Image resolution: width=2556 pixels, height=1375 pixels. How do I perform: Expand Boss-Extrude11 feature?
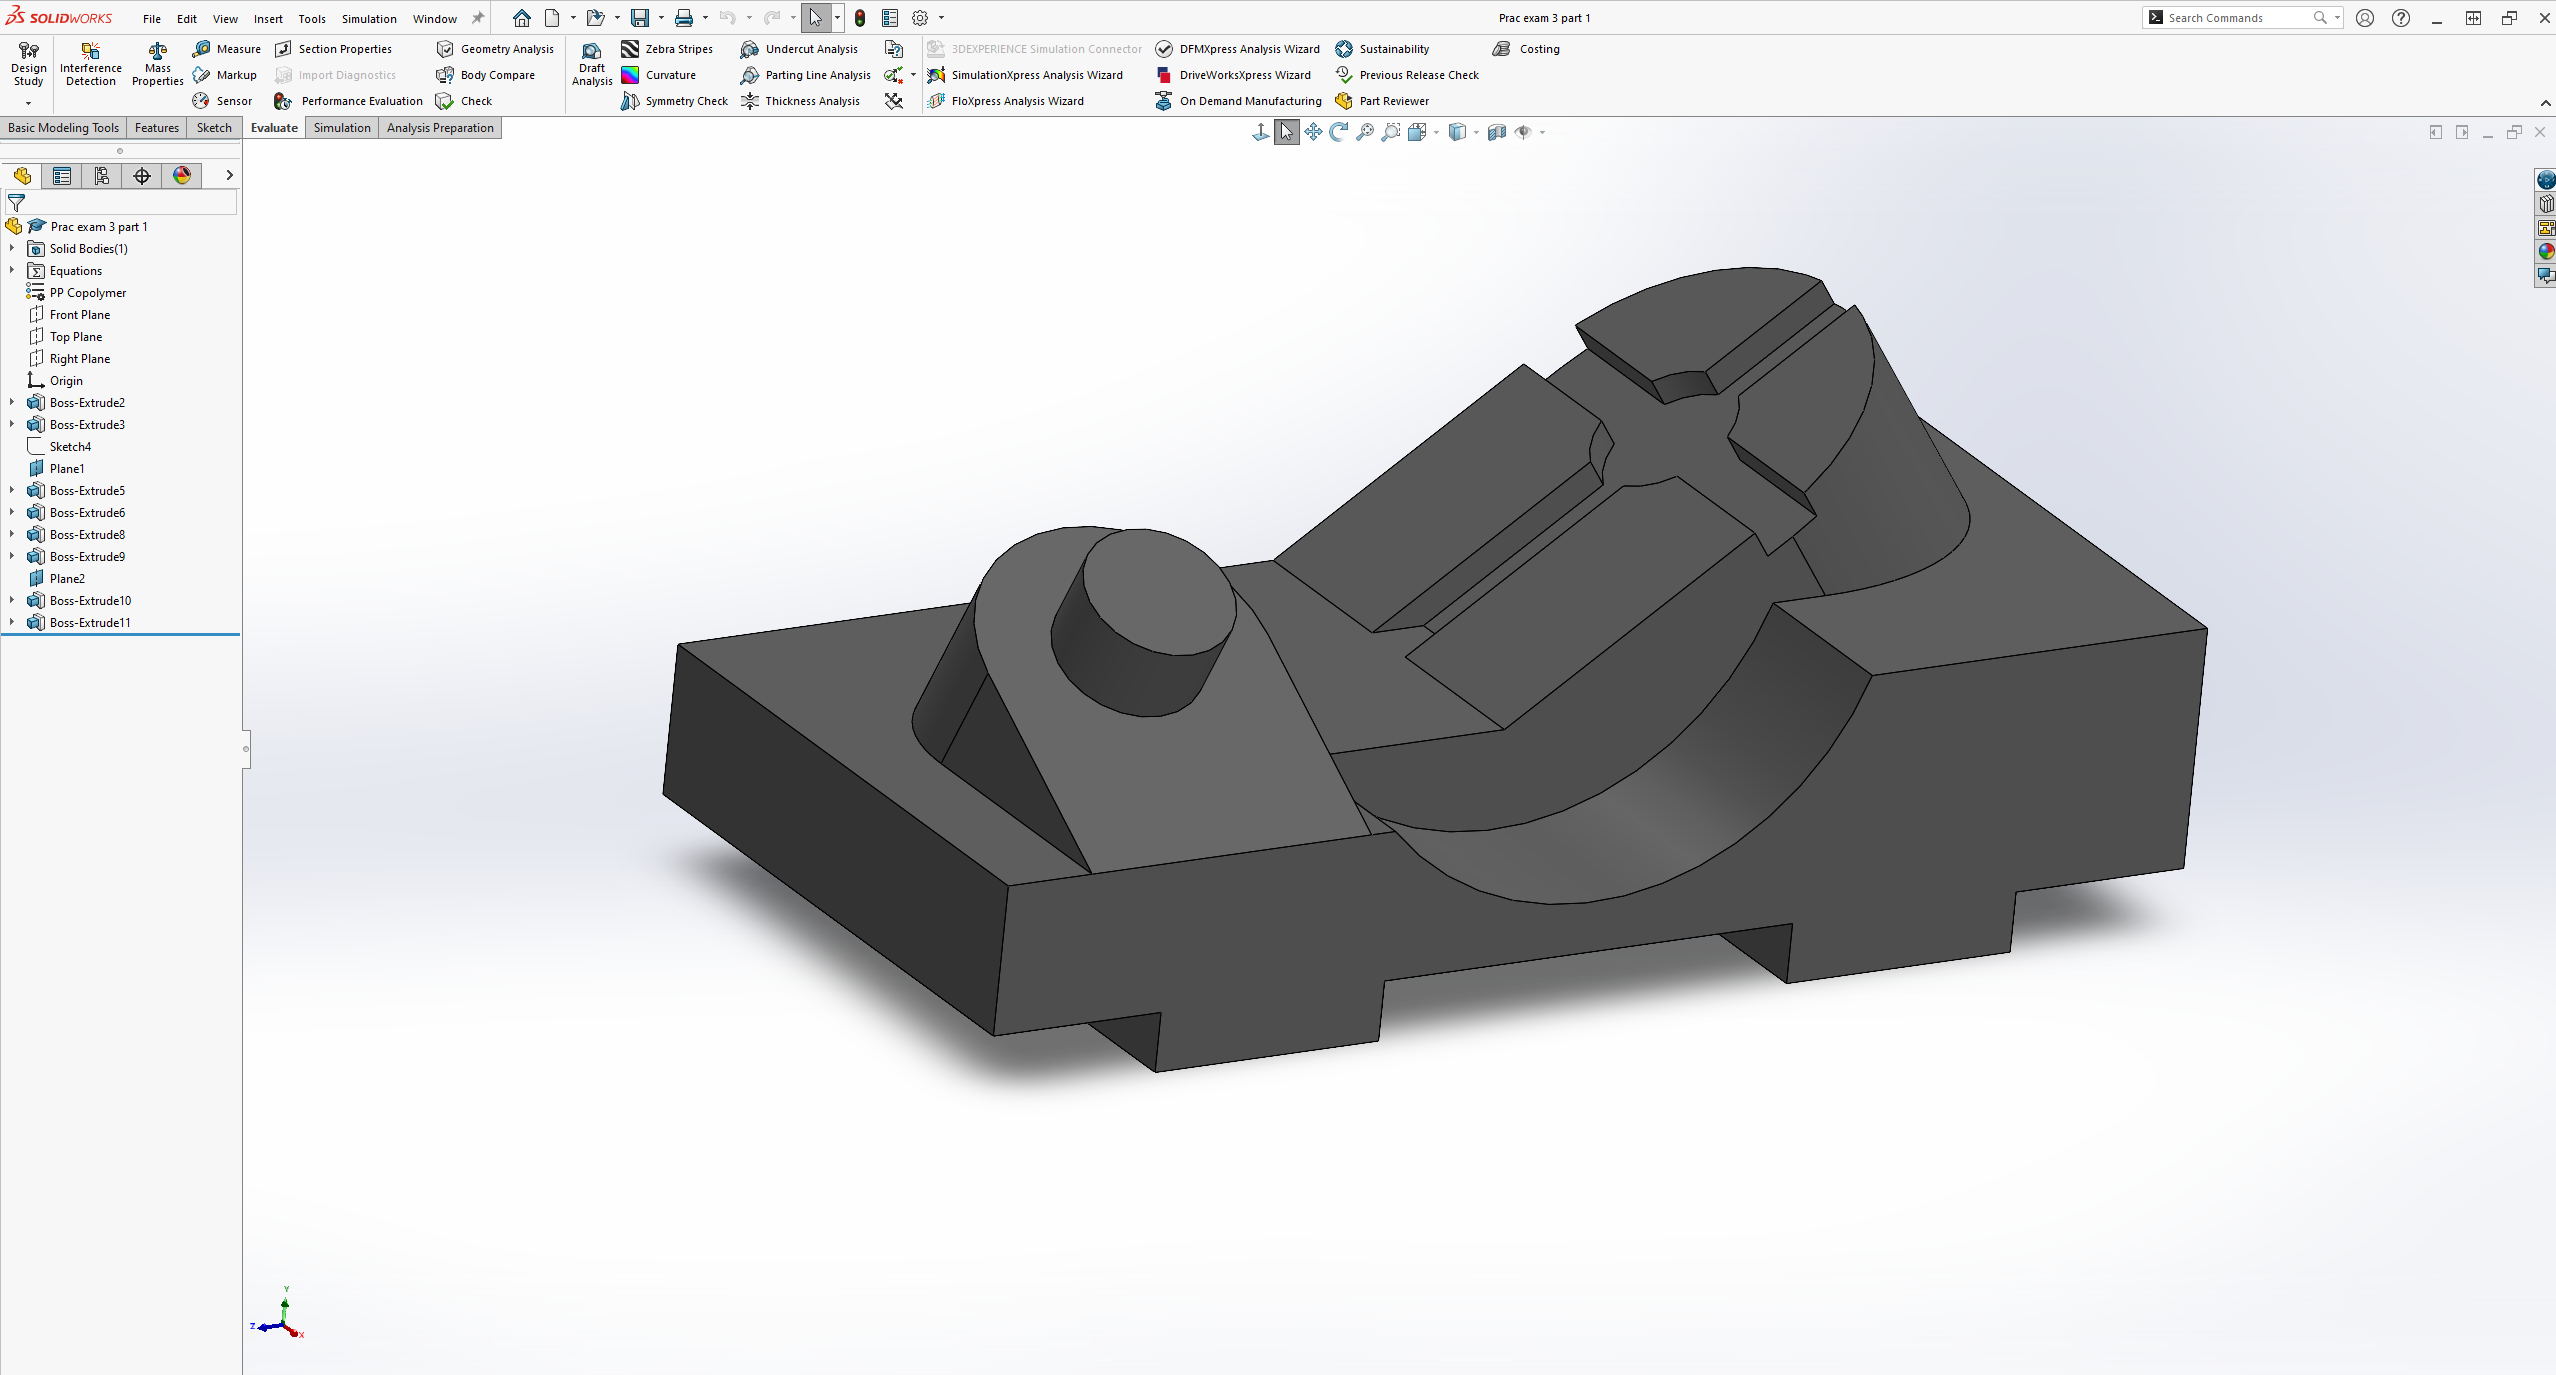click(x=12, y=623)
